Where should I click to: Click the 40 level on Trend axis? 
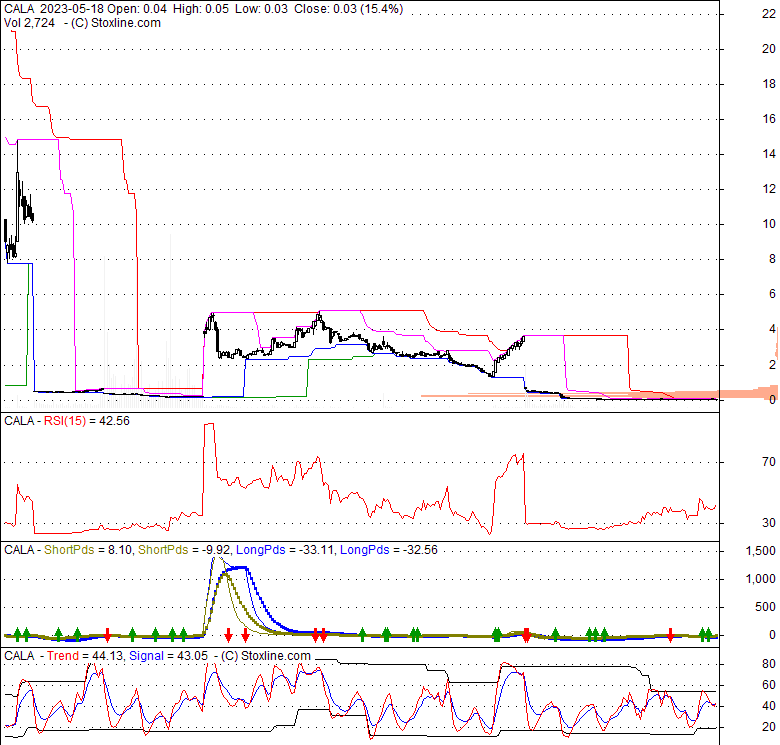(x=769, y=706)
